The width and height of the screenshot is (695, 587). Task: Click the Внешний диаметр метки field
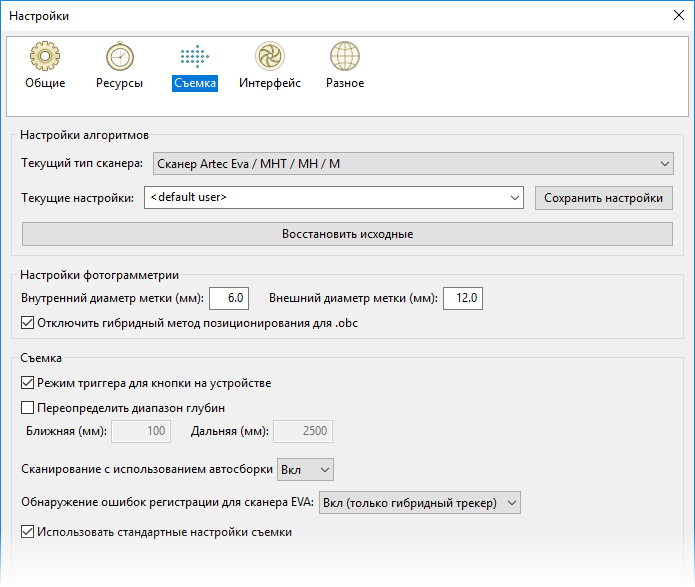click(x=463, y=298)
